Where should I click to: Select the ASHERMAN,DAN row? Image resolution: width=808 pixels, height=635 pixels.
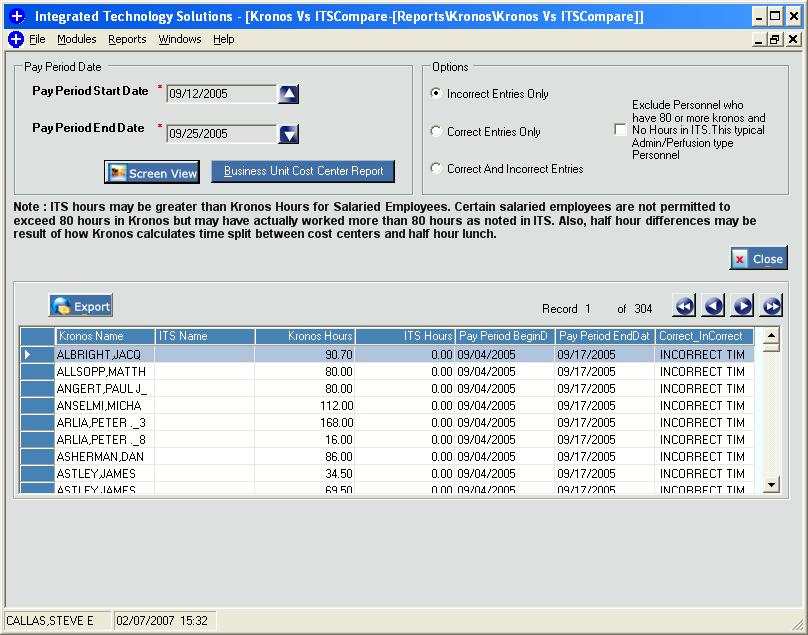click(x=387, y=456)
